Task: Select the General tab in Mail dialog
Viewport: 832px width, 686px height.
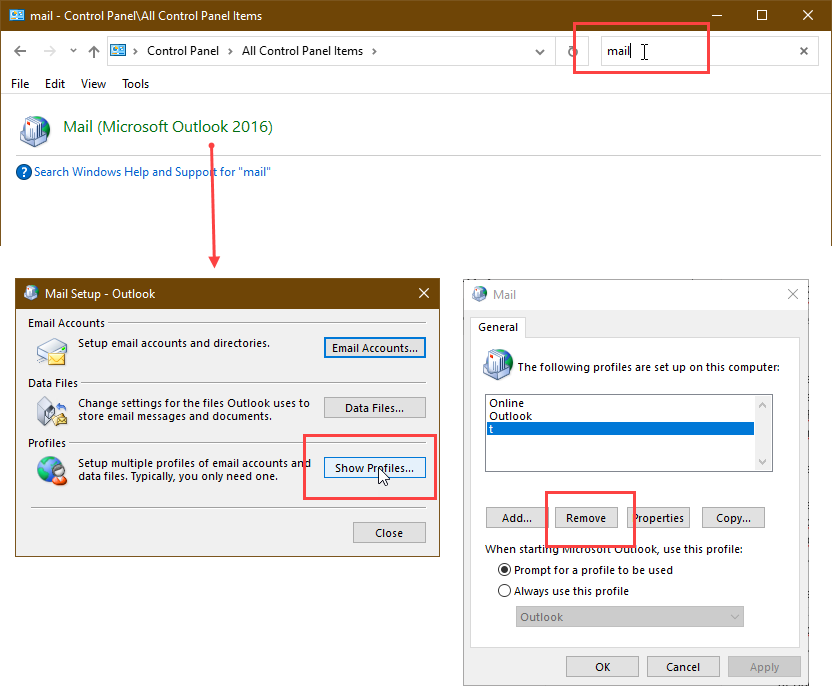Action: coord(498,327)
